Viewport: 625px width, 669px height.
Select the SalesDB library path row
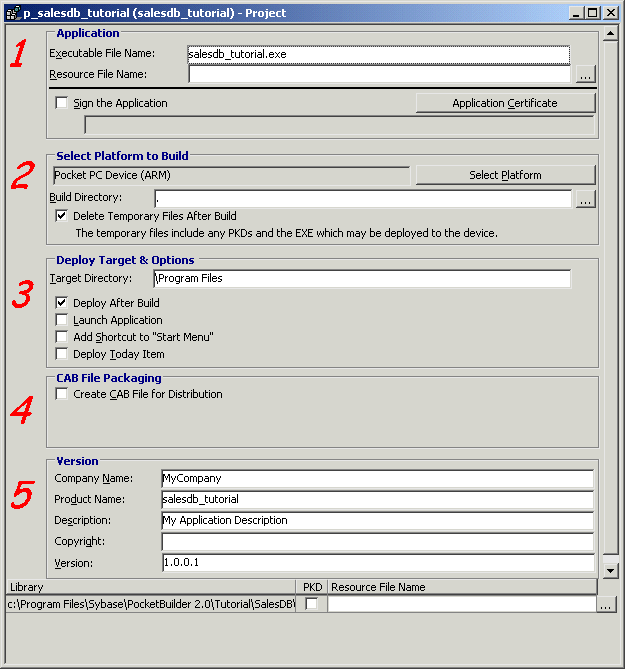(151, 604)
